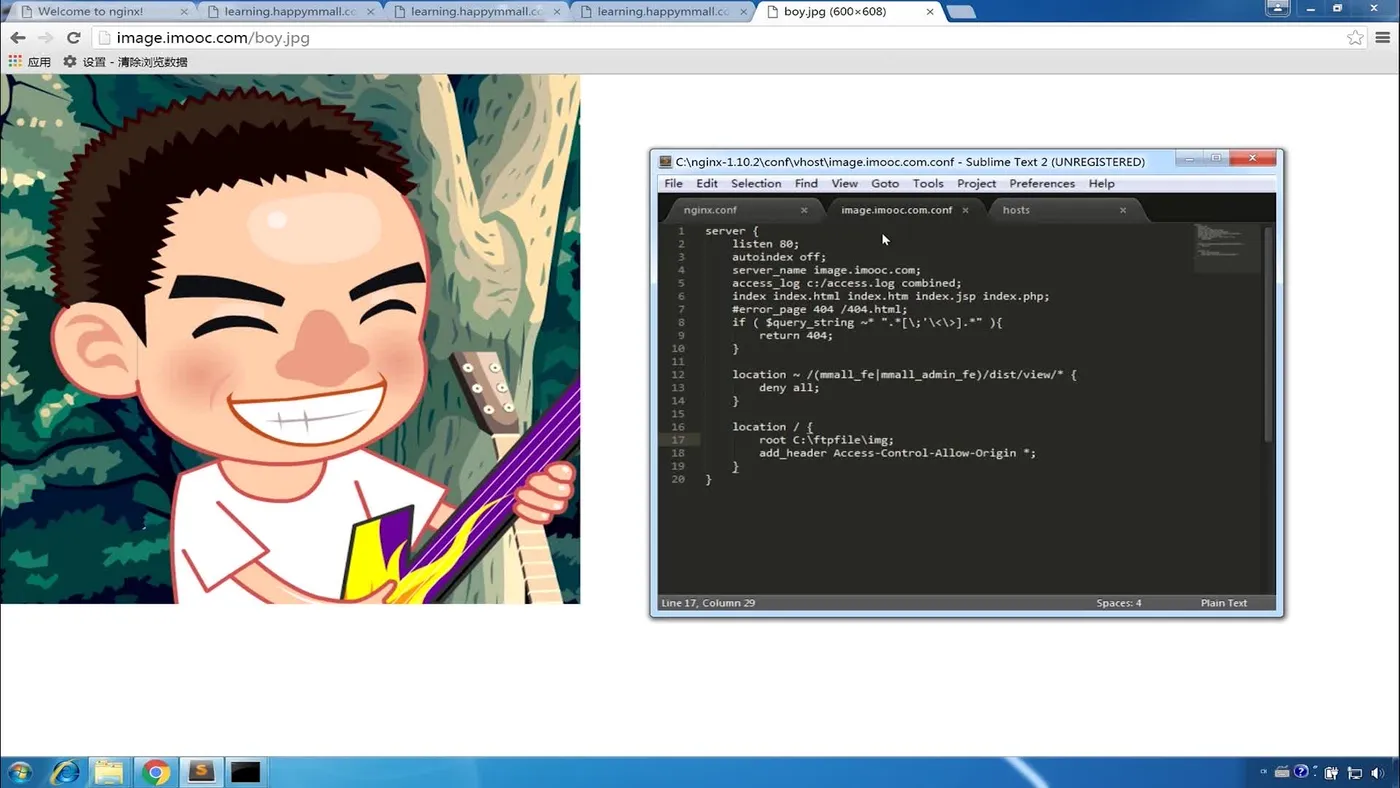This screenshot has height=788, width=1400.
Task: Click the Sublime Text minimap preview
Action: (x=1227, y=247)
